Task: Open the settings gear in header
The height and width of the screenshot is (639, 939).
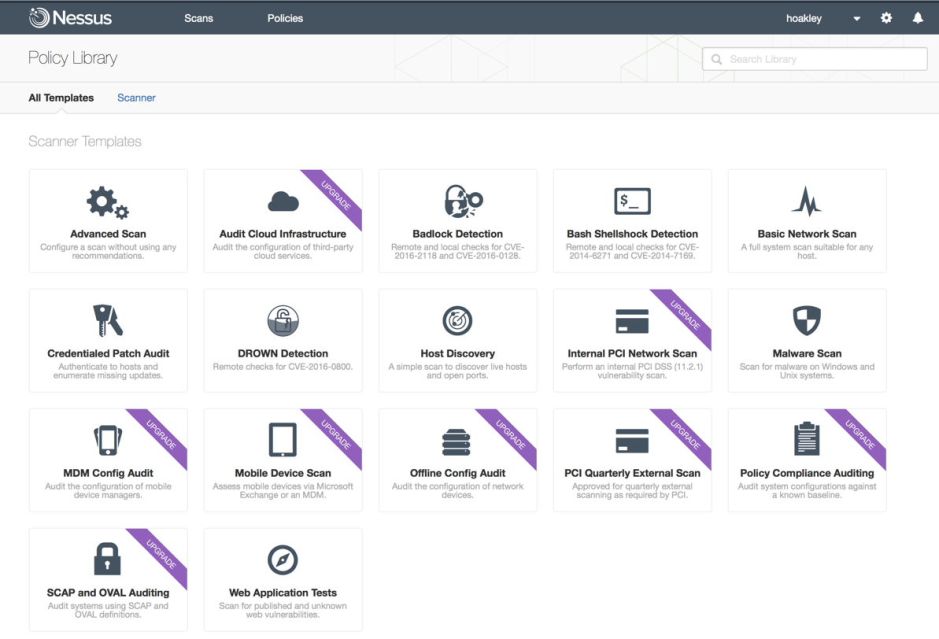Action: point(886,18)
